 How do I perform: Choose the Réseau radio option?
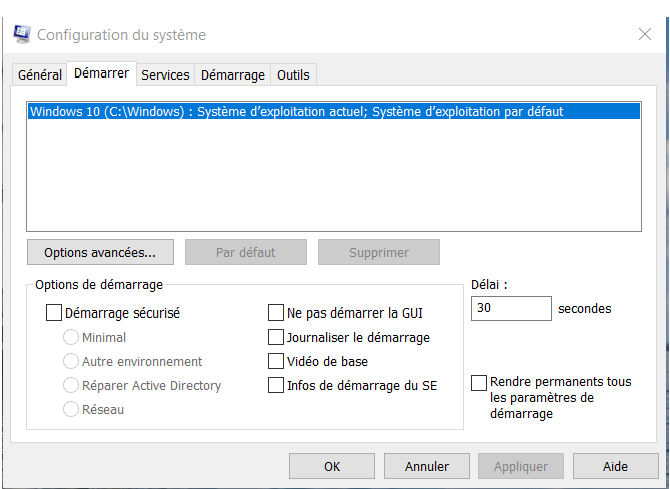point(71,409)
